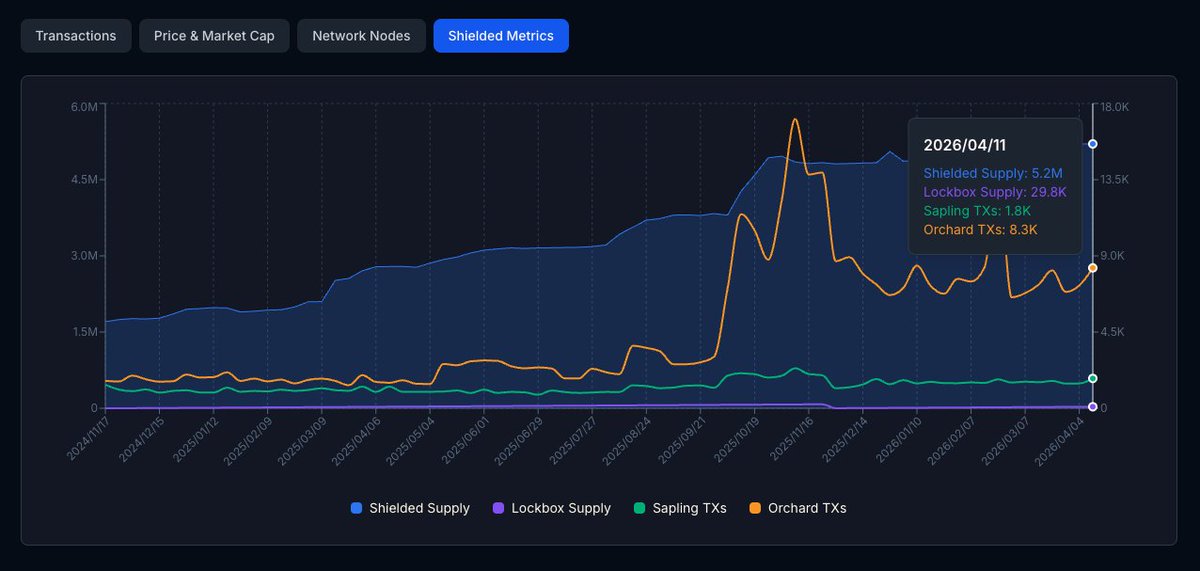Select blue Shielded Supply data point marker
This screenshot has width=1200, height=571.
[1092, 144]
